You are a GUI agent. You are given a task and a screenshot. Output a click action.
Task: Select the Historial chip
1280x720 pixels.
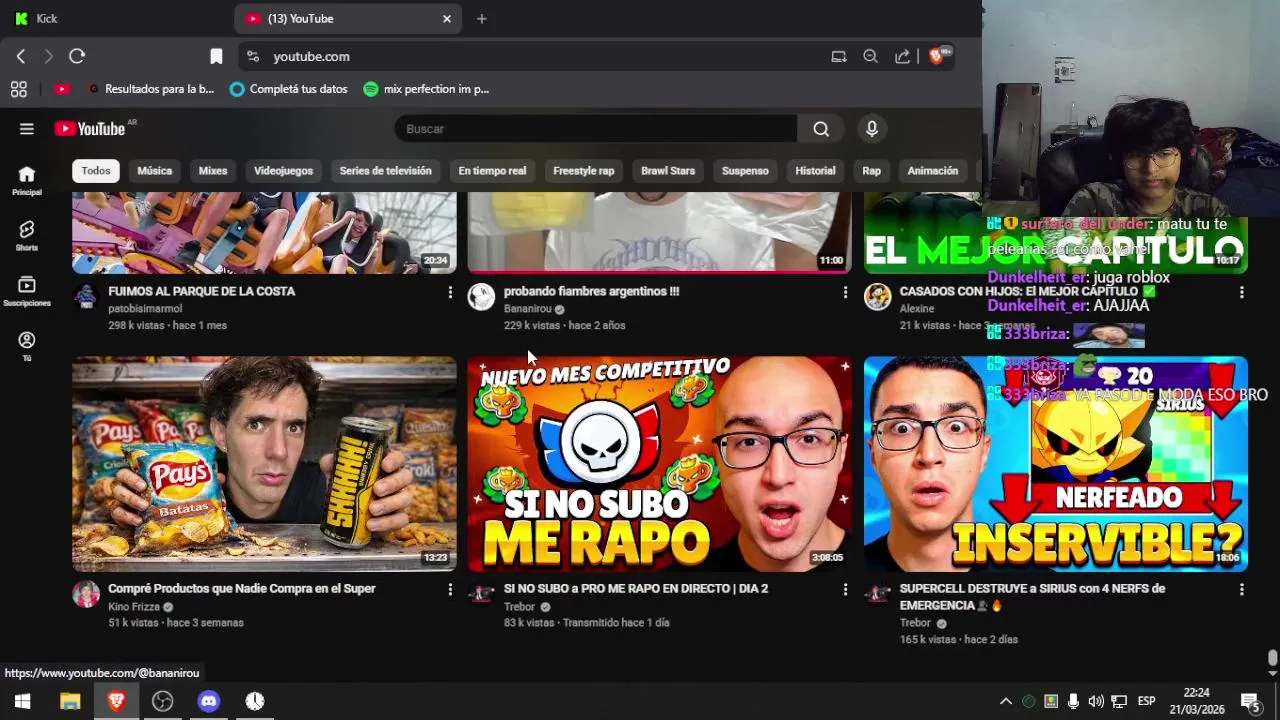pos(815,171)
